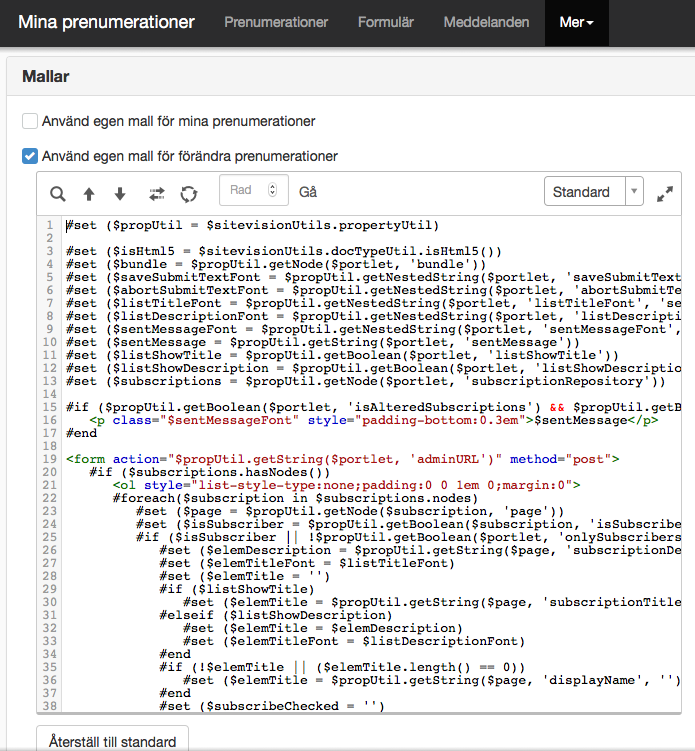Click the '#foreach($subscription in' line
The width and height of the screenshot is (695, 751).
296,498
